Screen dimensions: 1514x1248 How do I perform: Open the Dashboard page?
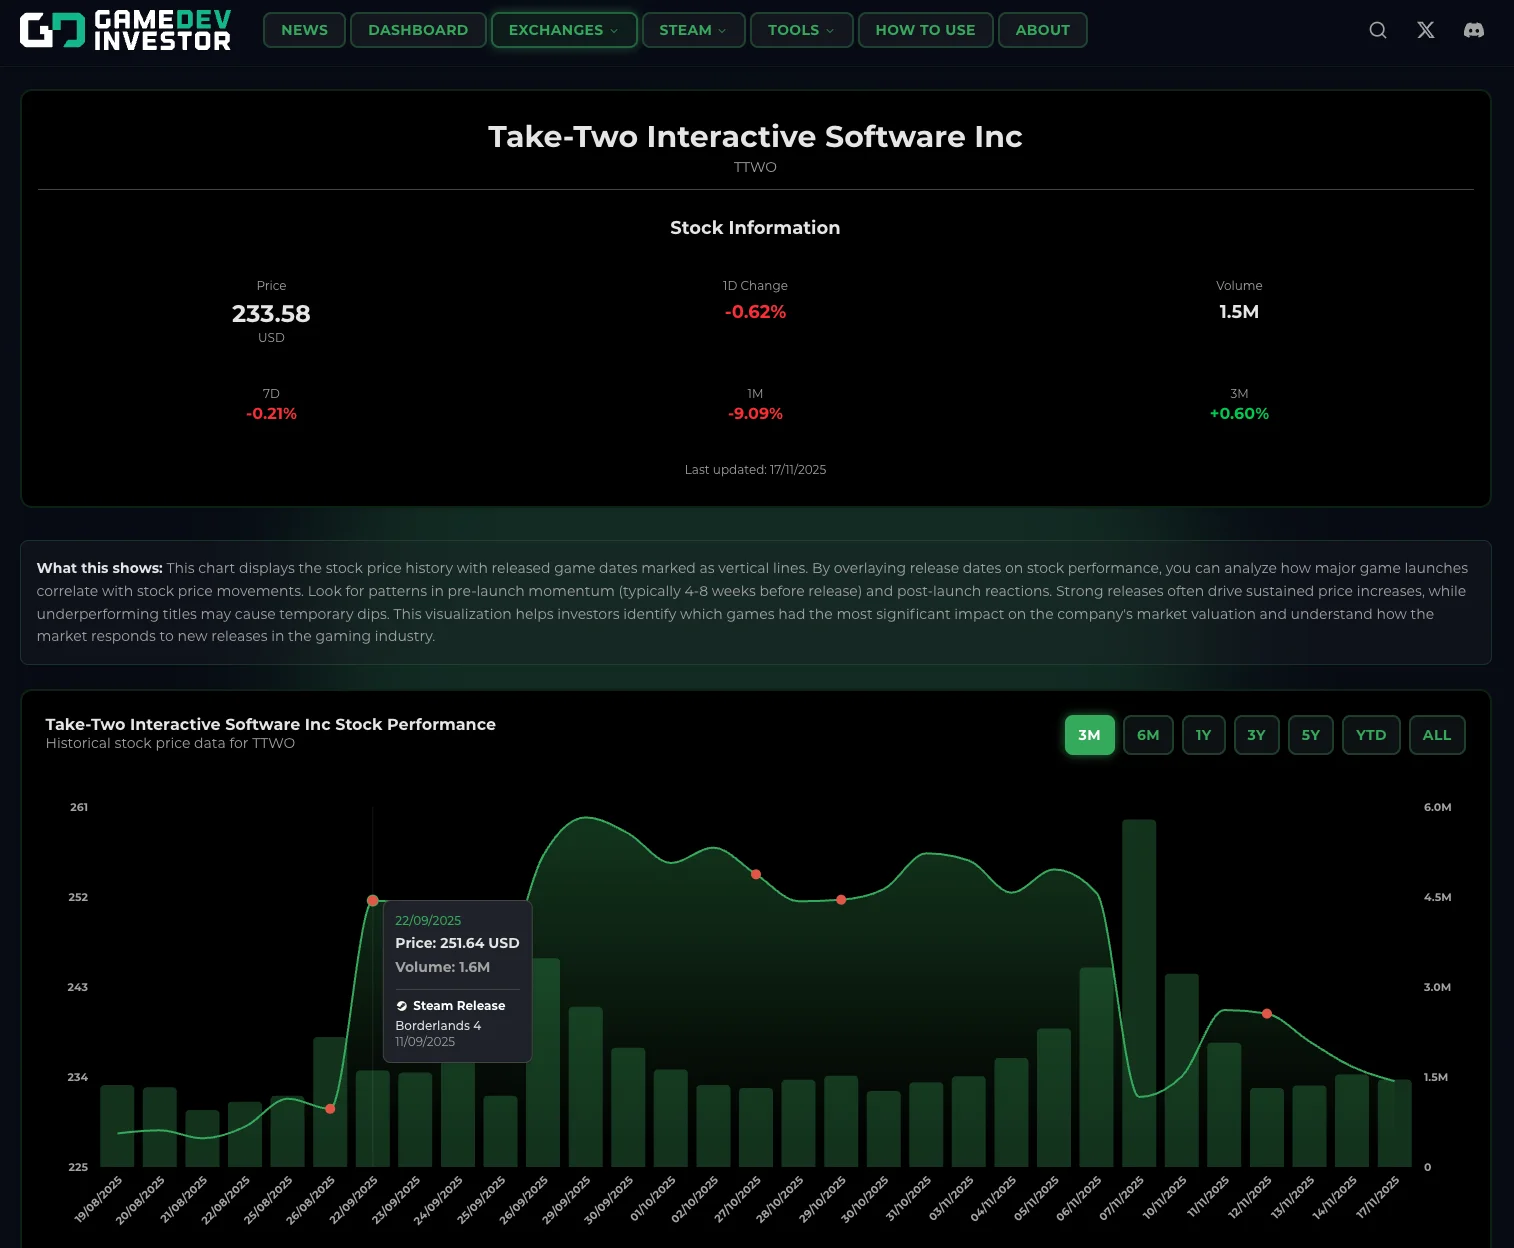pyautogui.click(x=418, y=30)
